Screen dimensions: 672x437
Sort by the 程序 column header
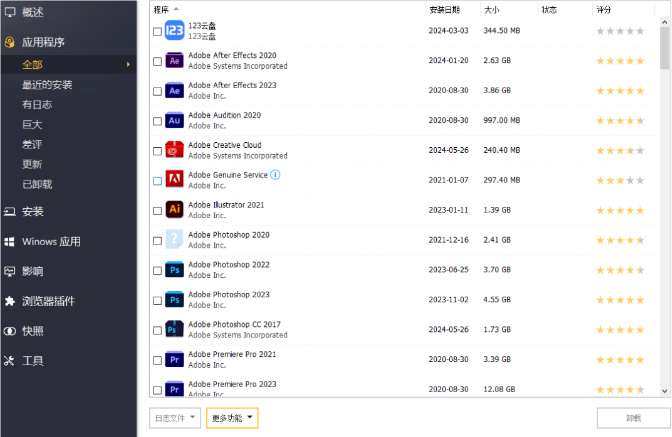click(x=161, y=9)
